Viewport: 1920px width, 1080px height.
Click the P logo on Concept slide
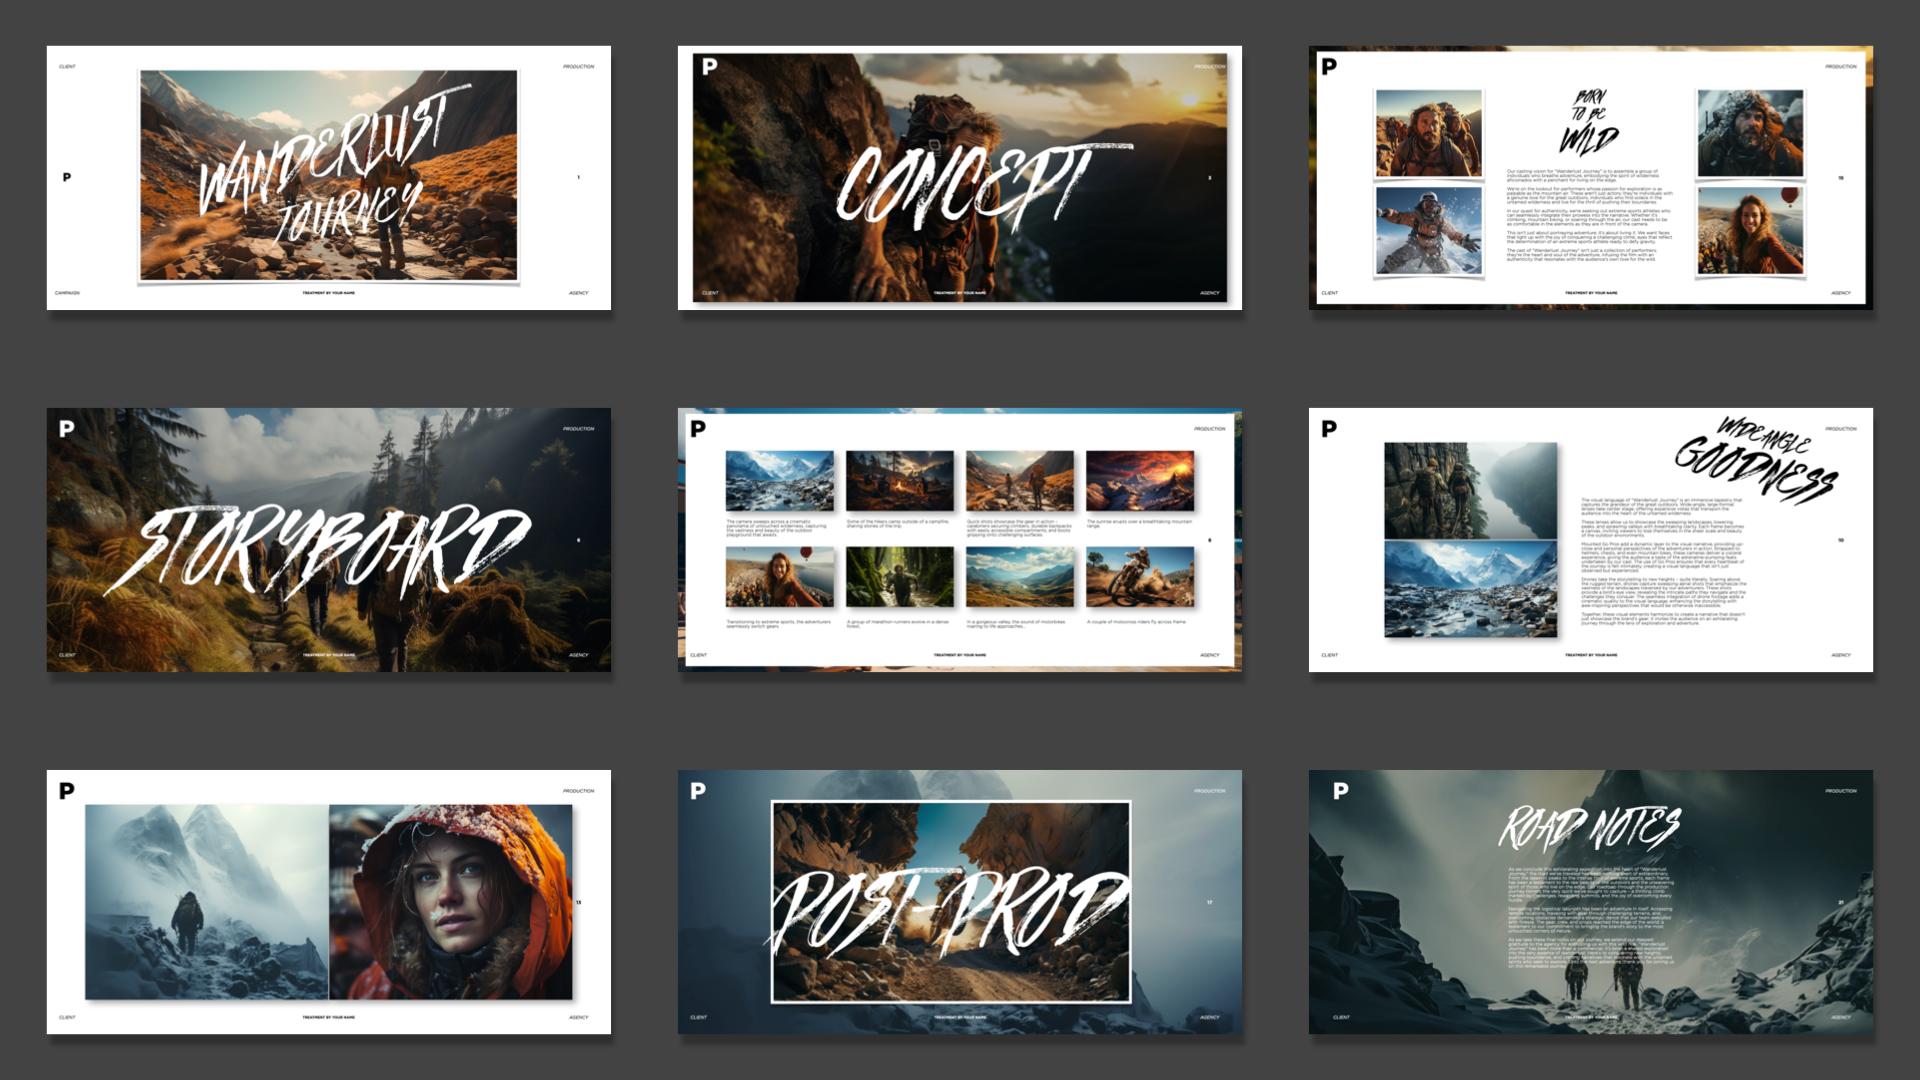tap(710, 67)
